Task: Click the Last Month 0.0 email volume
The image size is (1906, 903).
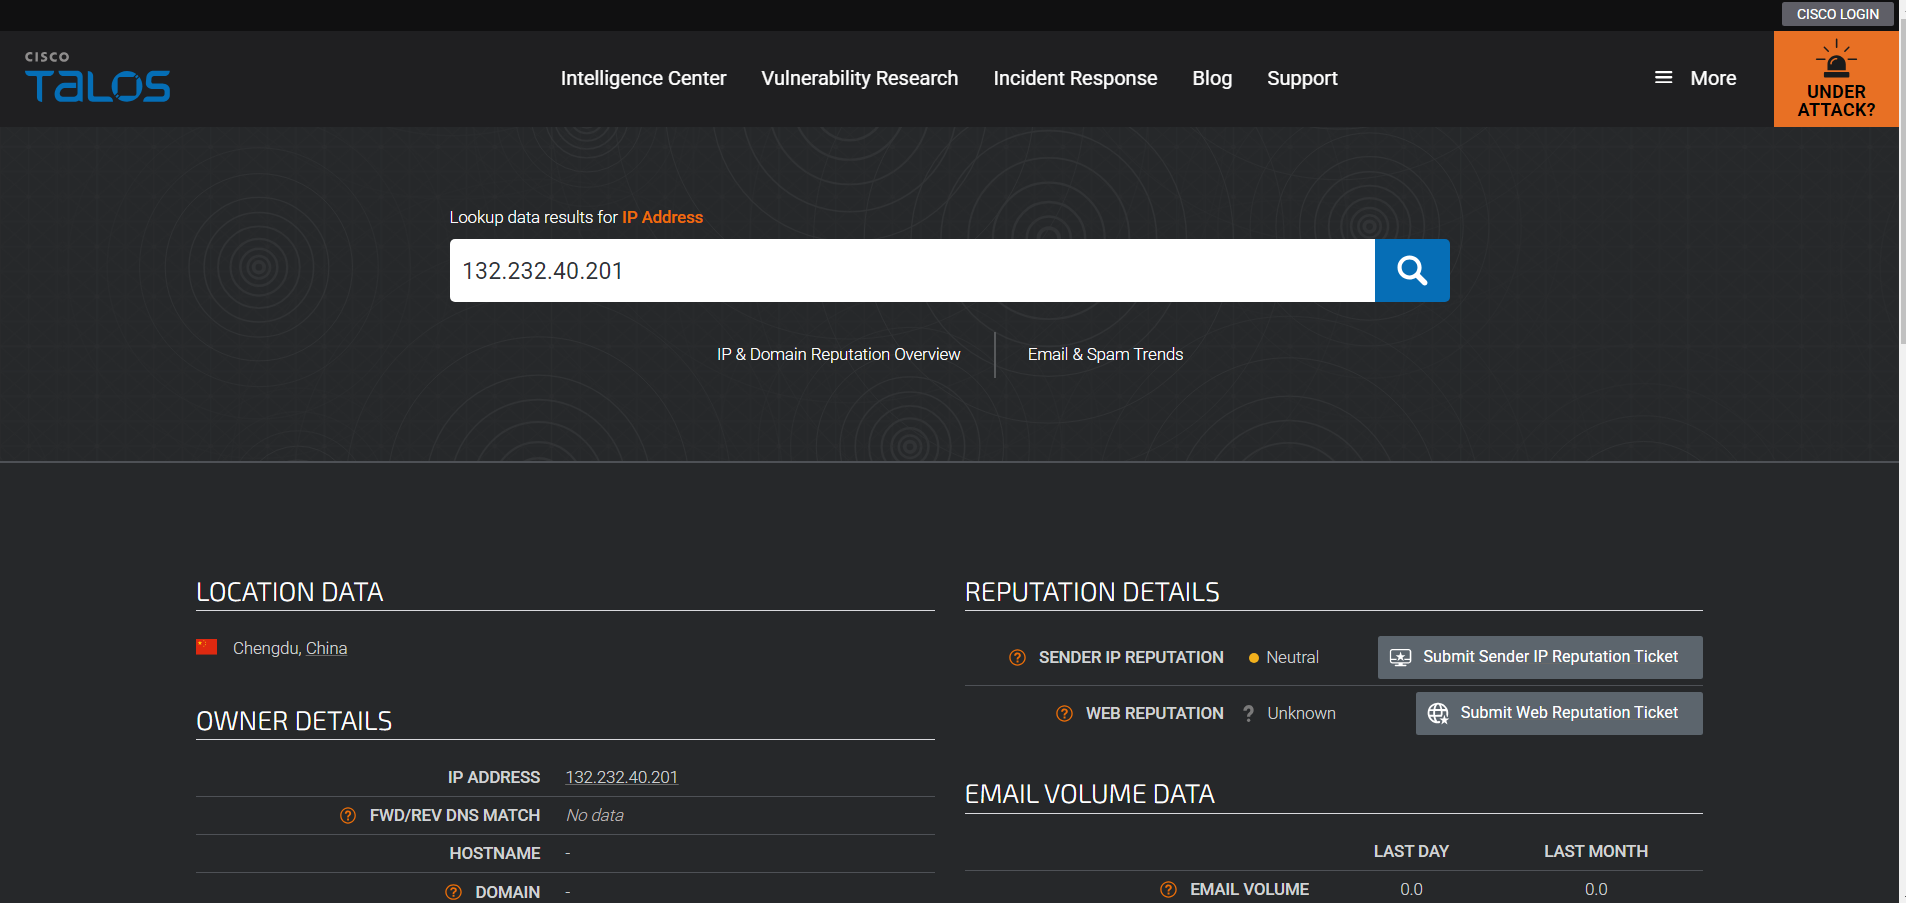Action: 1596,889
